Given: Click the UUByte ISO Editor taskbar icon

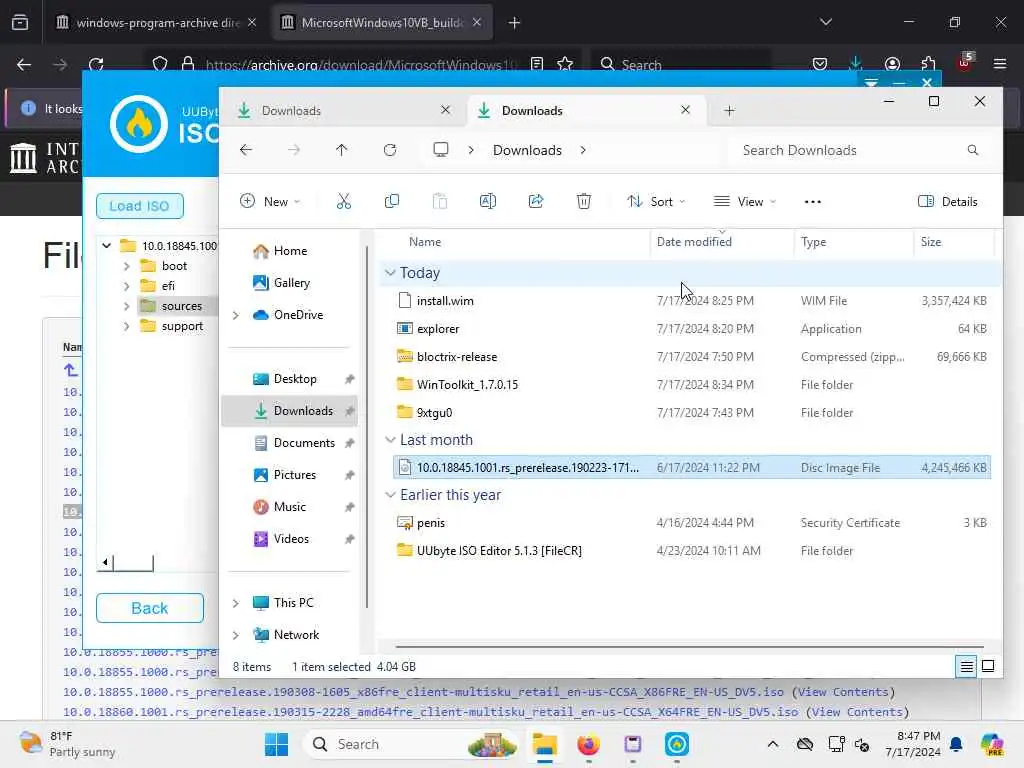Looking at the screenshot, I should tap(677, 744).
